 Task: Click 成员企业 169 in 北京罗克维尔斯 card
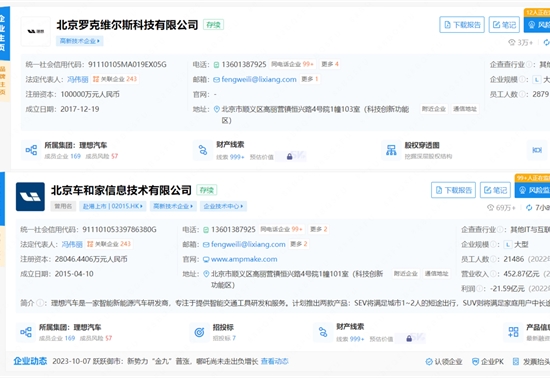point(62,156)
